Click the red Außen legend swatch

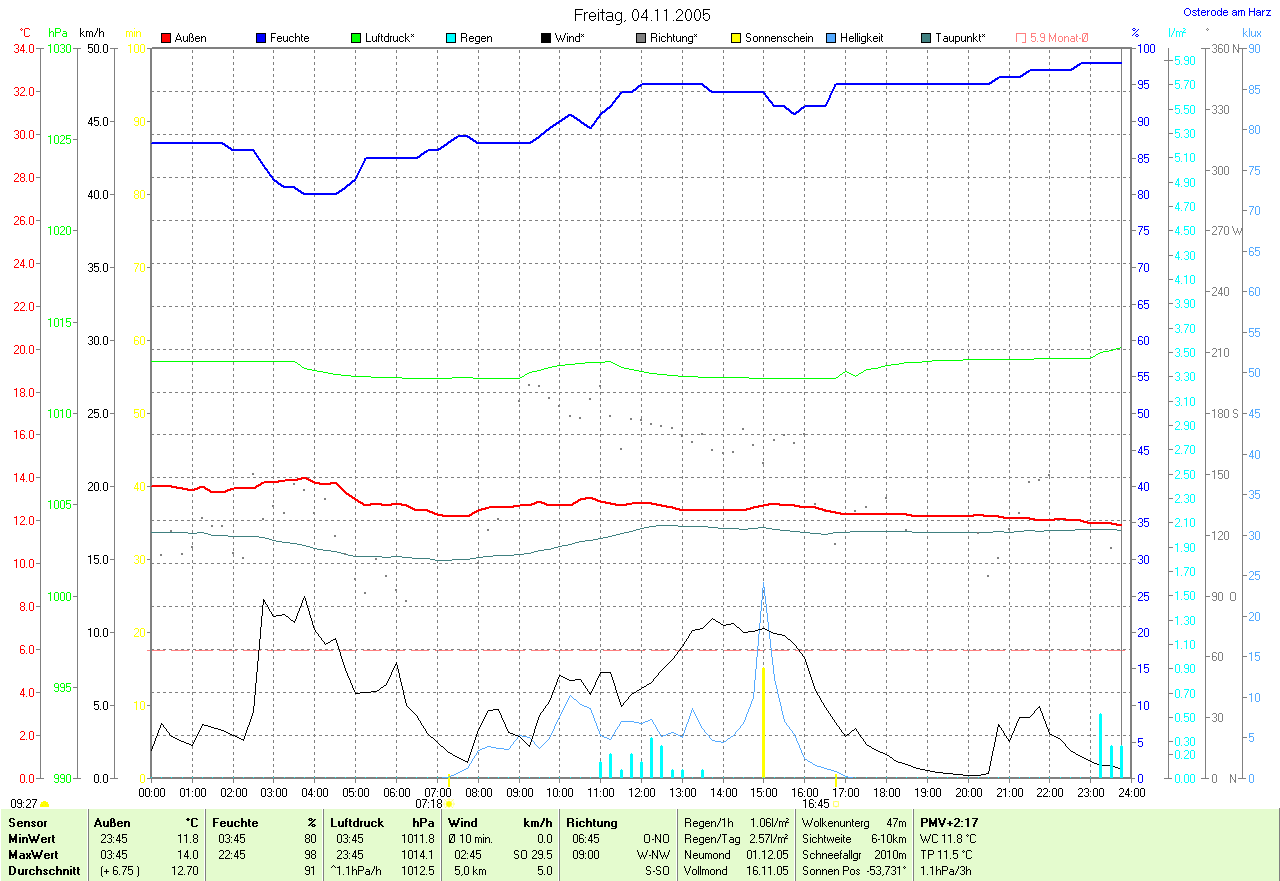166,38
